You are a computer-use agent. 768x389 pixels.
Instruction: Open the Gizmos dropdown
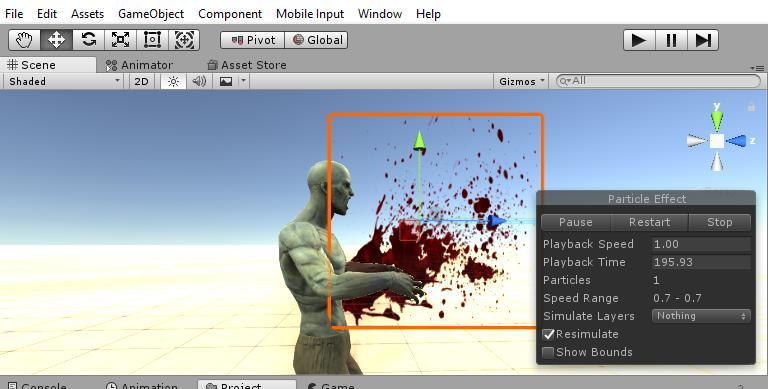pyautogui.click(x=522, y=81)
